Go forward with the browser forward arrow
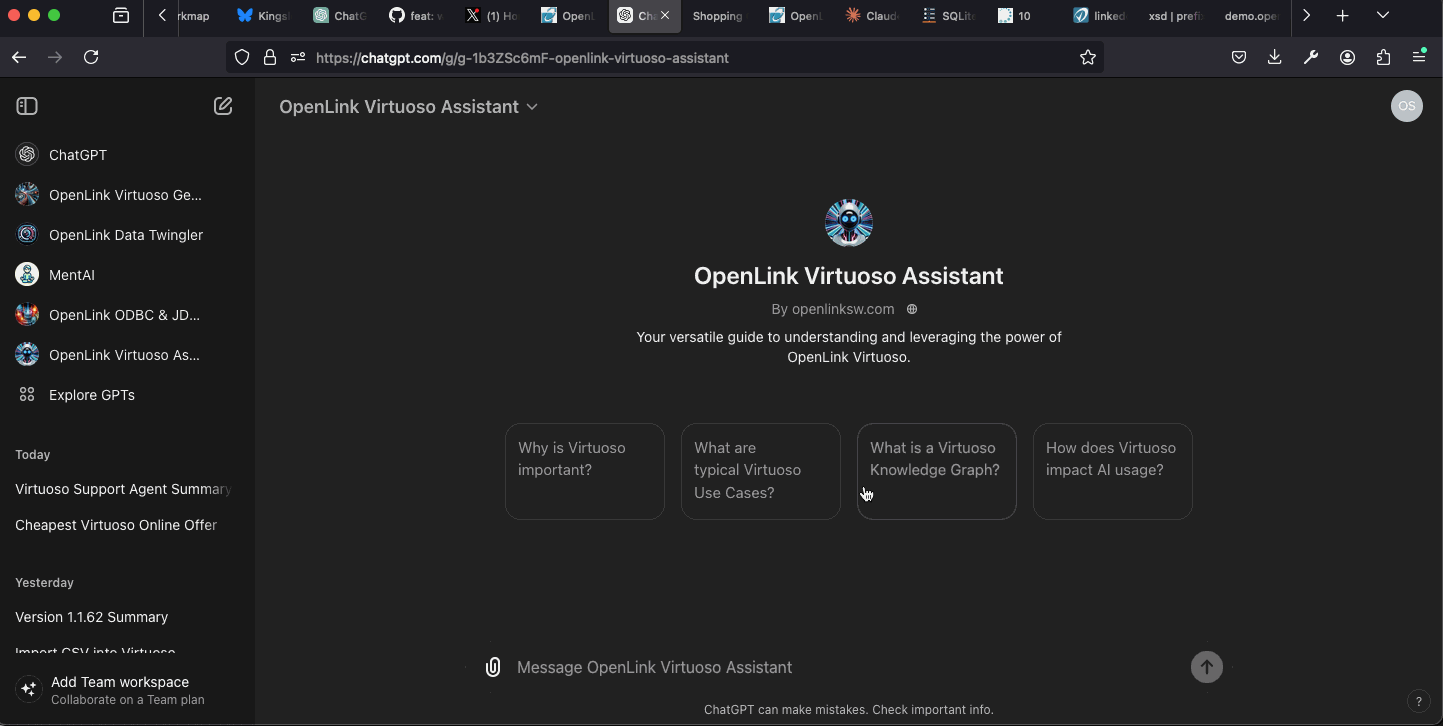The height and width of the screenshot is (726, 1443). 55,58
